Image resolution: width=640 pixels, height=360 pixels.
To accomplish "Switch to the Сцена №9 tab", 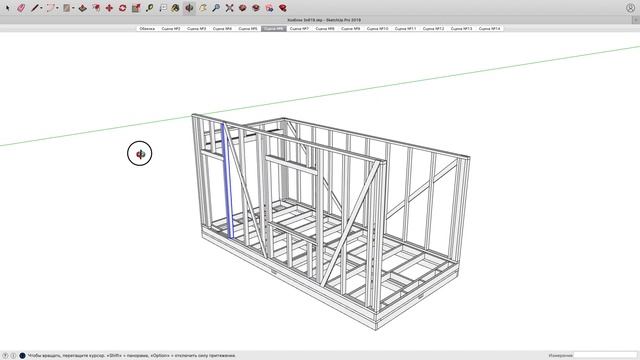I will click(x=351, y=29).
